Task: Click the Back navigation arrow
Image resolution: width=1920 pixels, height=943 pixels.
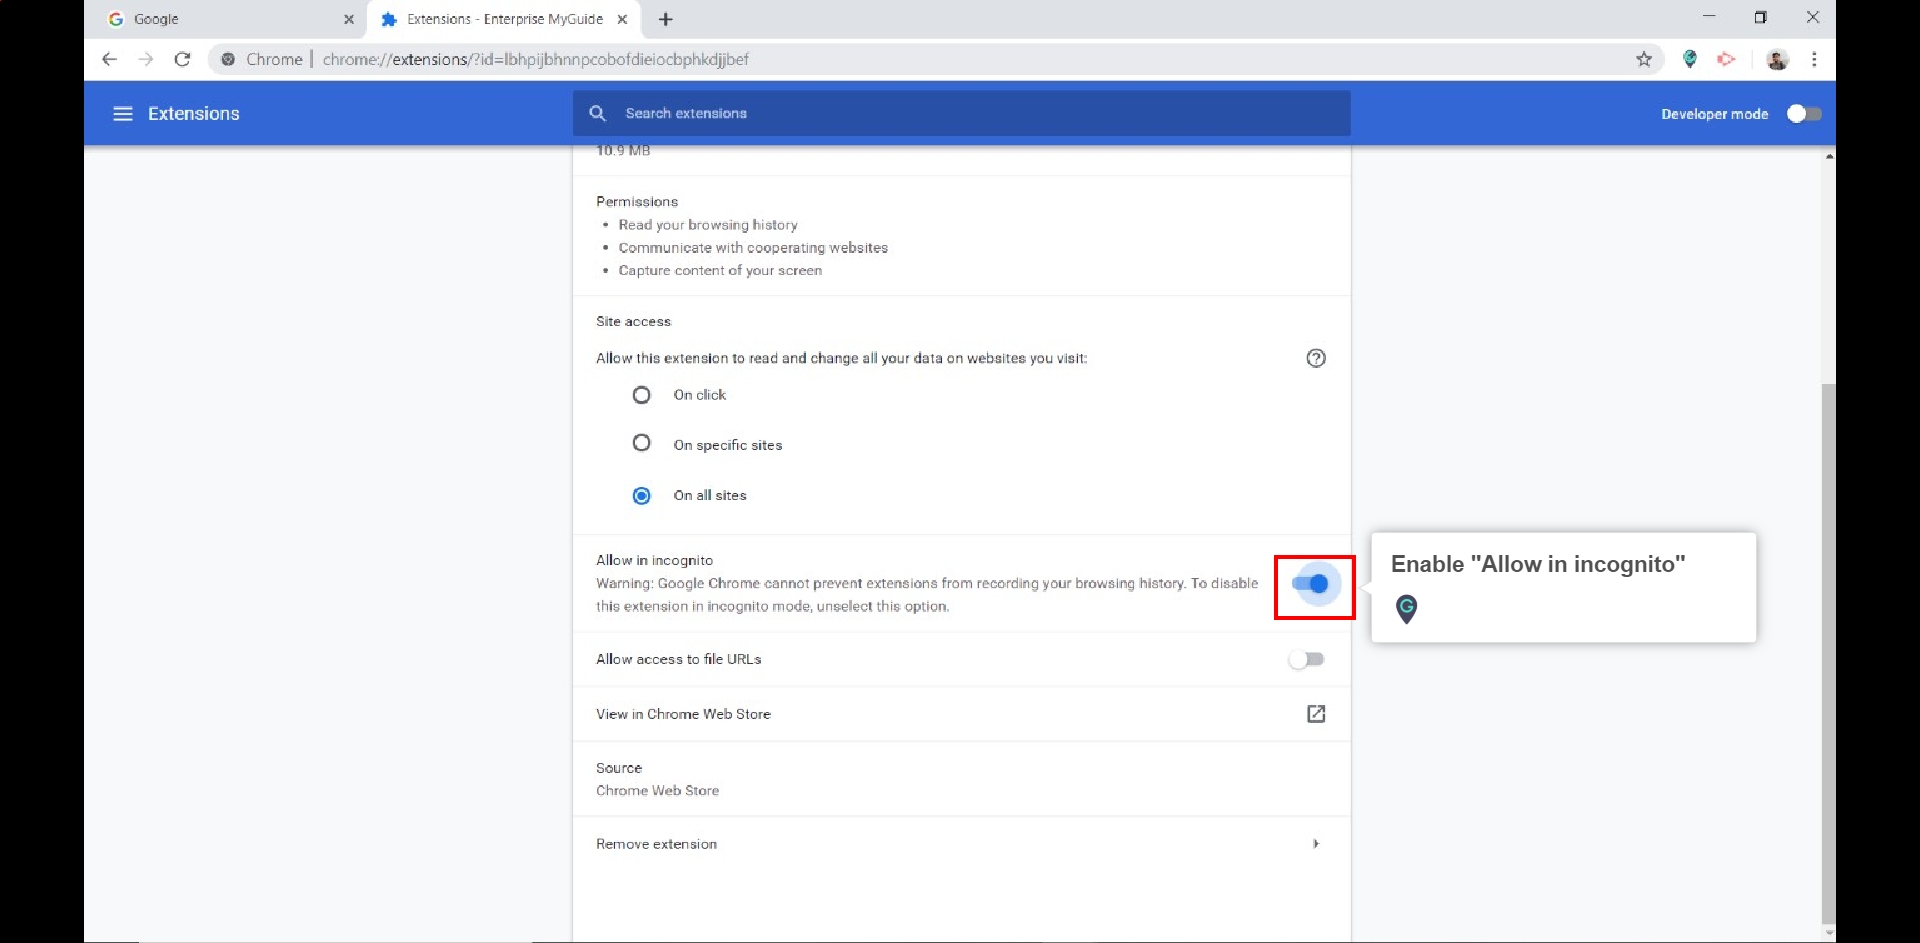Action: [110, 59]
